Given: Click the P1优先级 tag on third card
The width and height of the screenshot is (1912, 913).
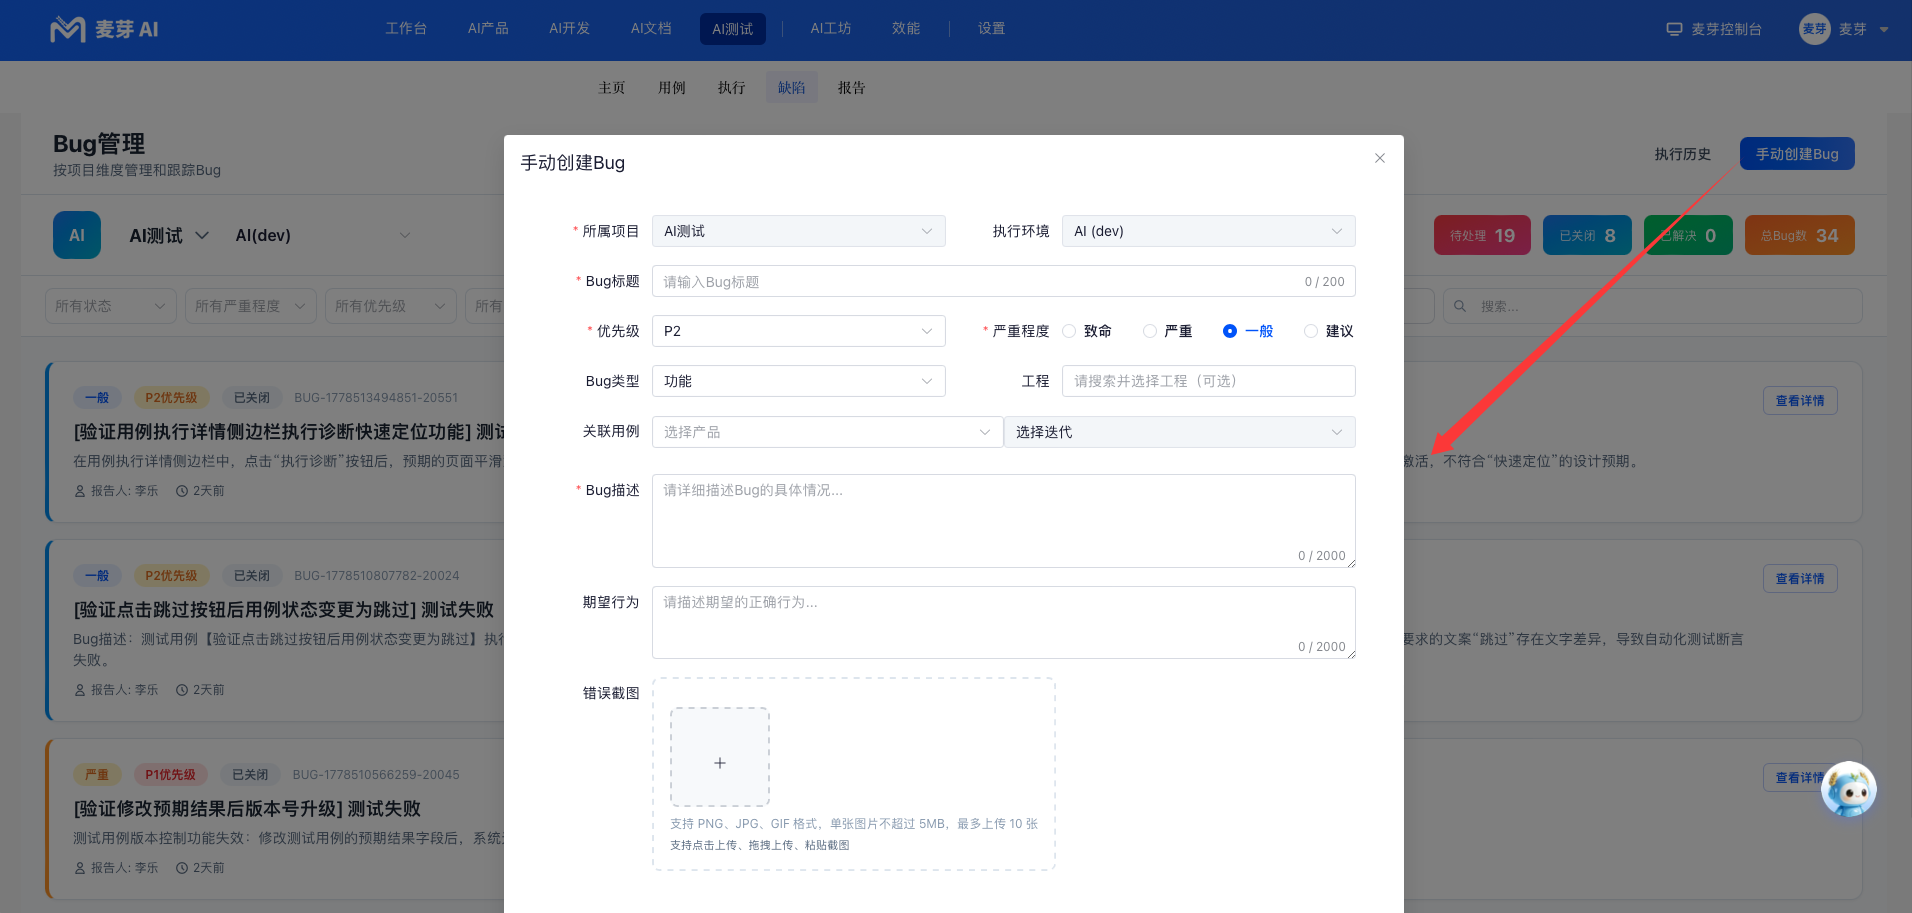Looking at the screenshot, I should click(170, 775).
